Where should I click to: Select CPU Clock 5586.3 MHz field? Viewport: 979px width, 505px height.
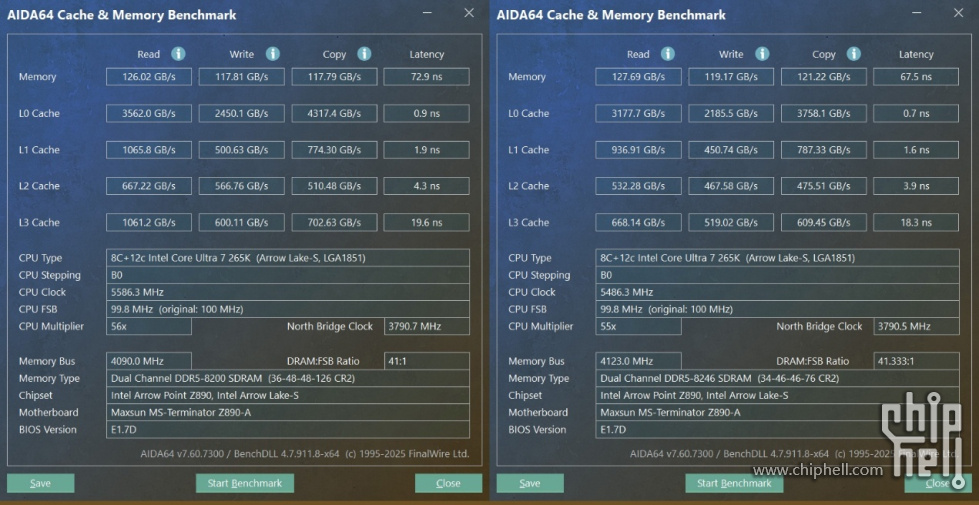coord(288,292)
